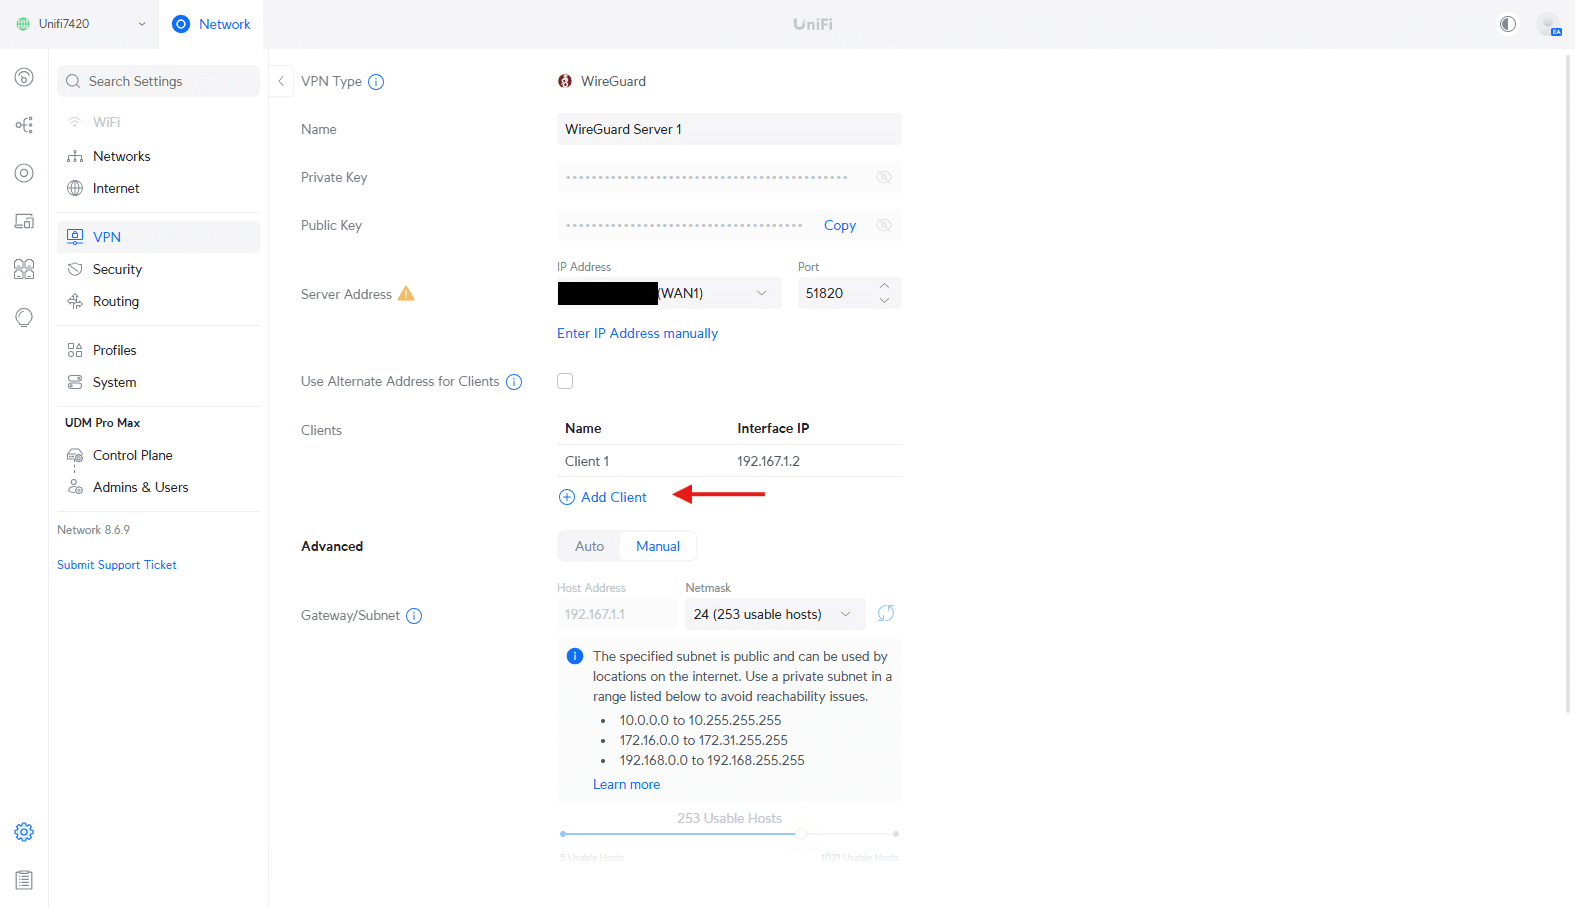Adjust the usable hosts slider handle
1575x908 pixels.
[x=801, y=833]
